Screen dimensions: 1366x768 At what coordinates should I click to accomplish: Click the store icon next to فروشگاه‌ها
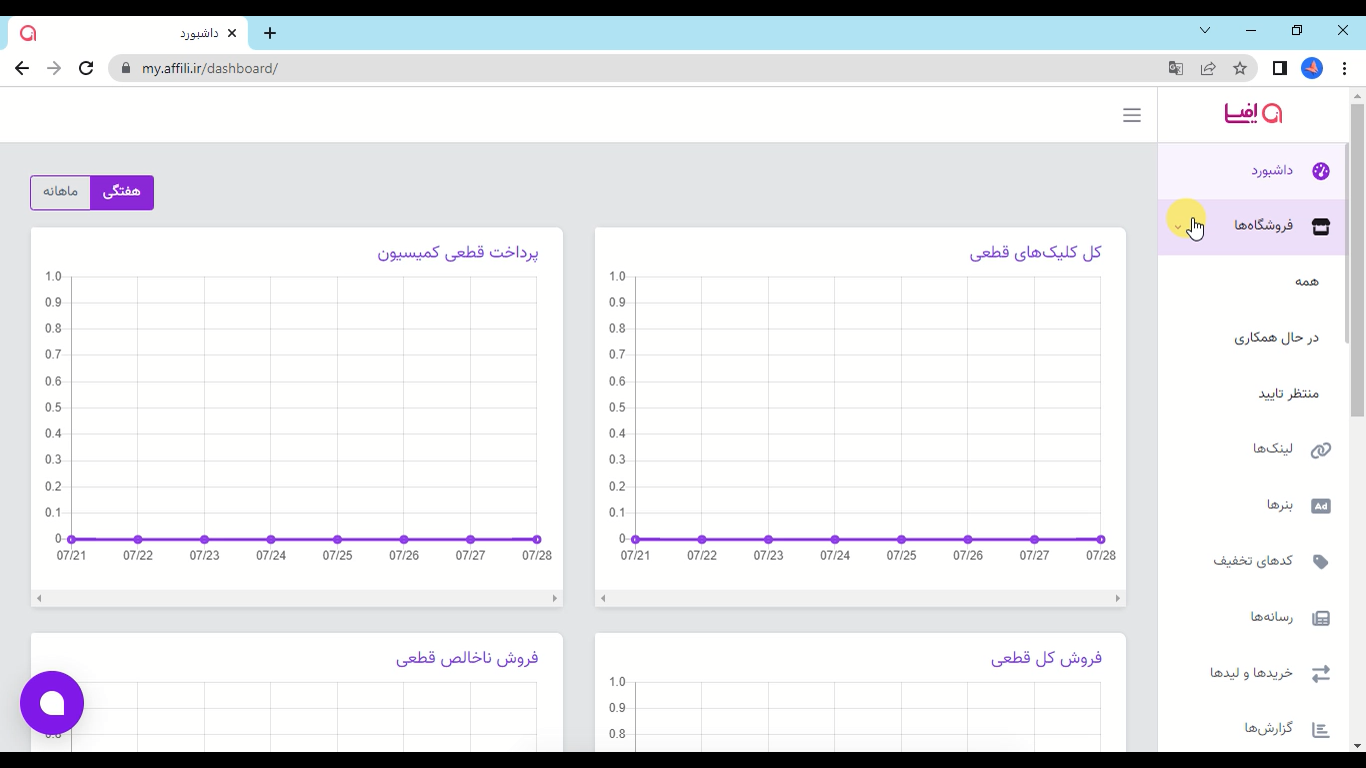tap(1320, 226)
